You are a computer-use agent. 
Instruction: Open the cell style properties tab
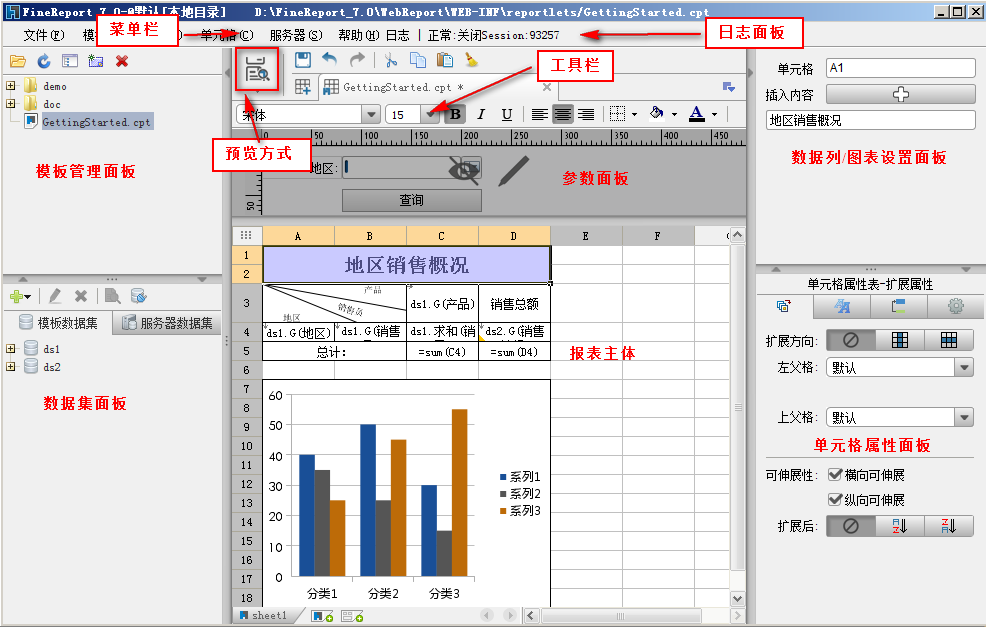841,306
